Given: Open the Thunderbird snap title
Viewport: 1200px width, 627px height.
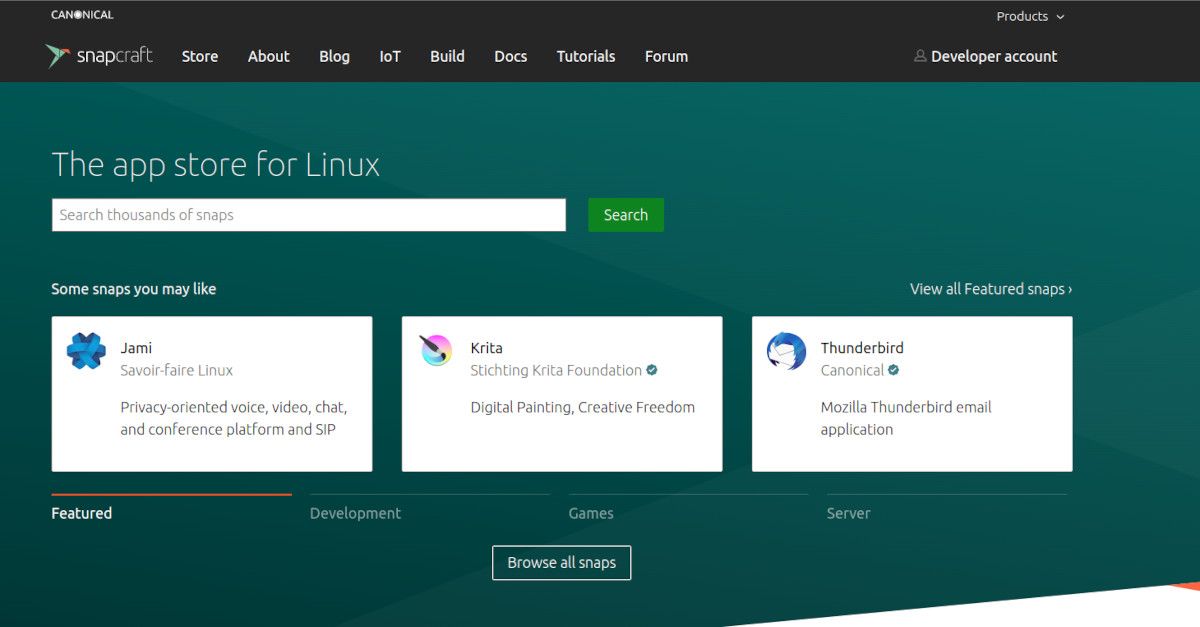Looking at the screenshot, I should coord(862,348).
